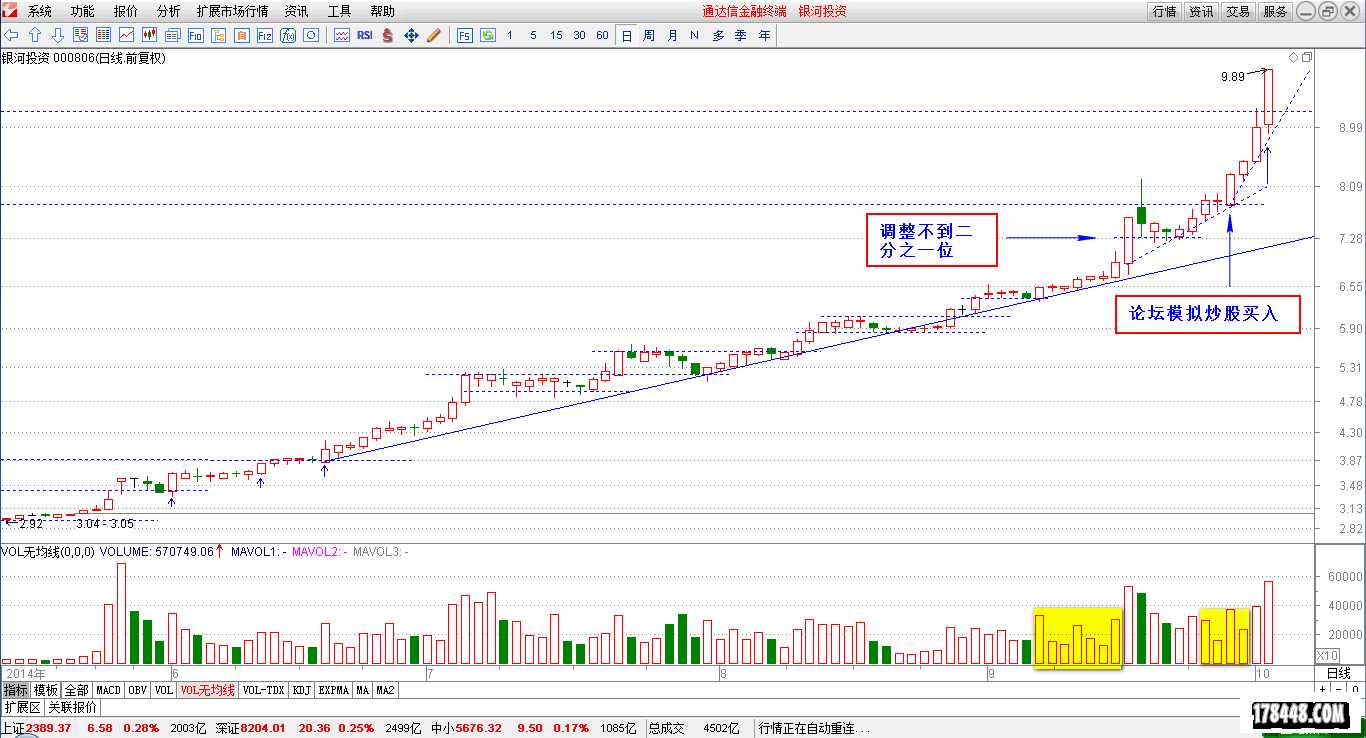Select quarterly 季 period
The height and width of the screenshot is (738, 1366).
pyautogui.click(x=741, y=35)
